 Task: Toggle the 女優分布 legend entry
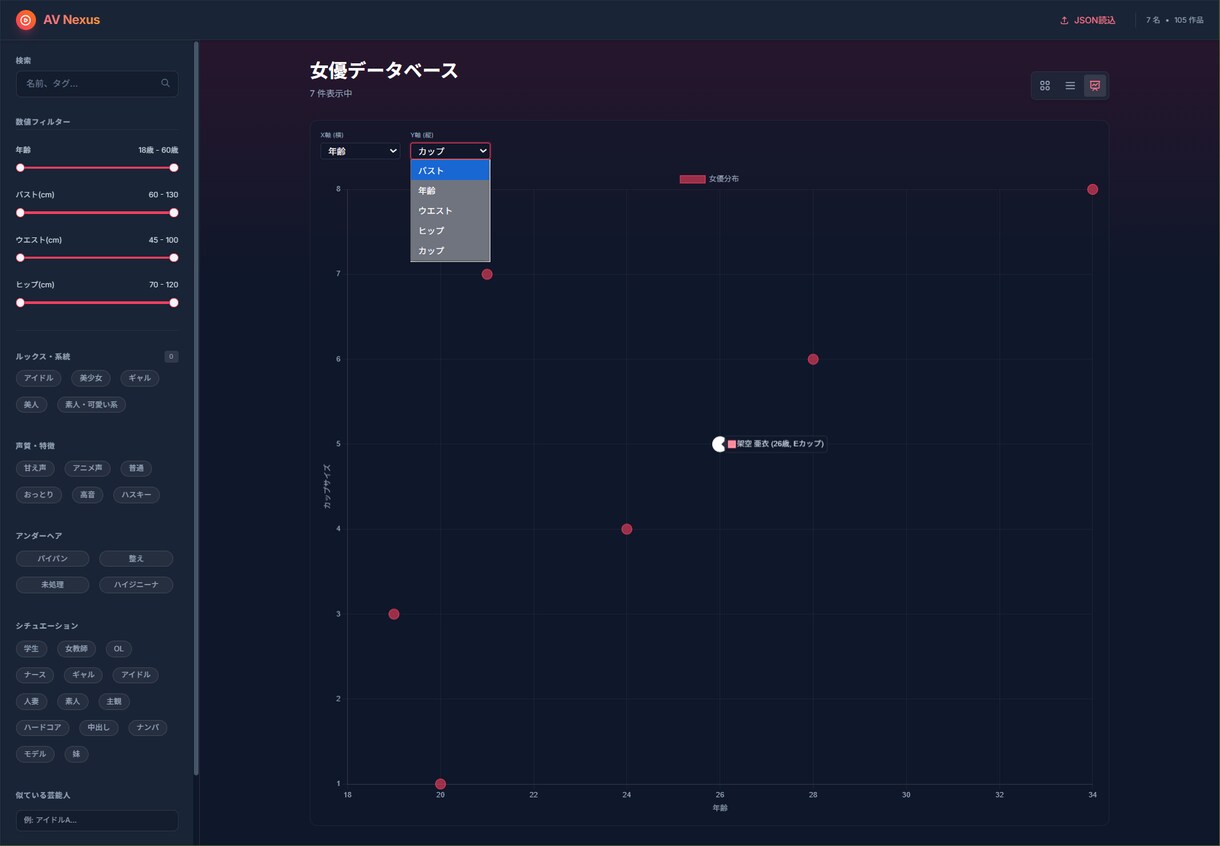(x=709, y=179)
